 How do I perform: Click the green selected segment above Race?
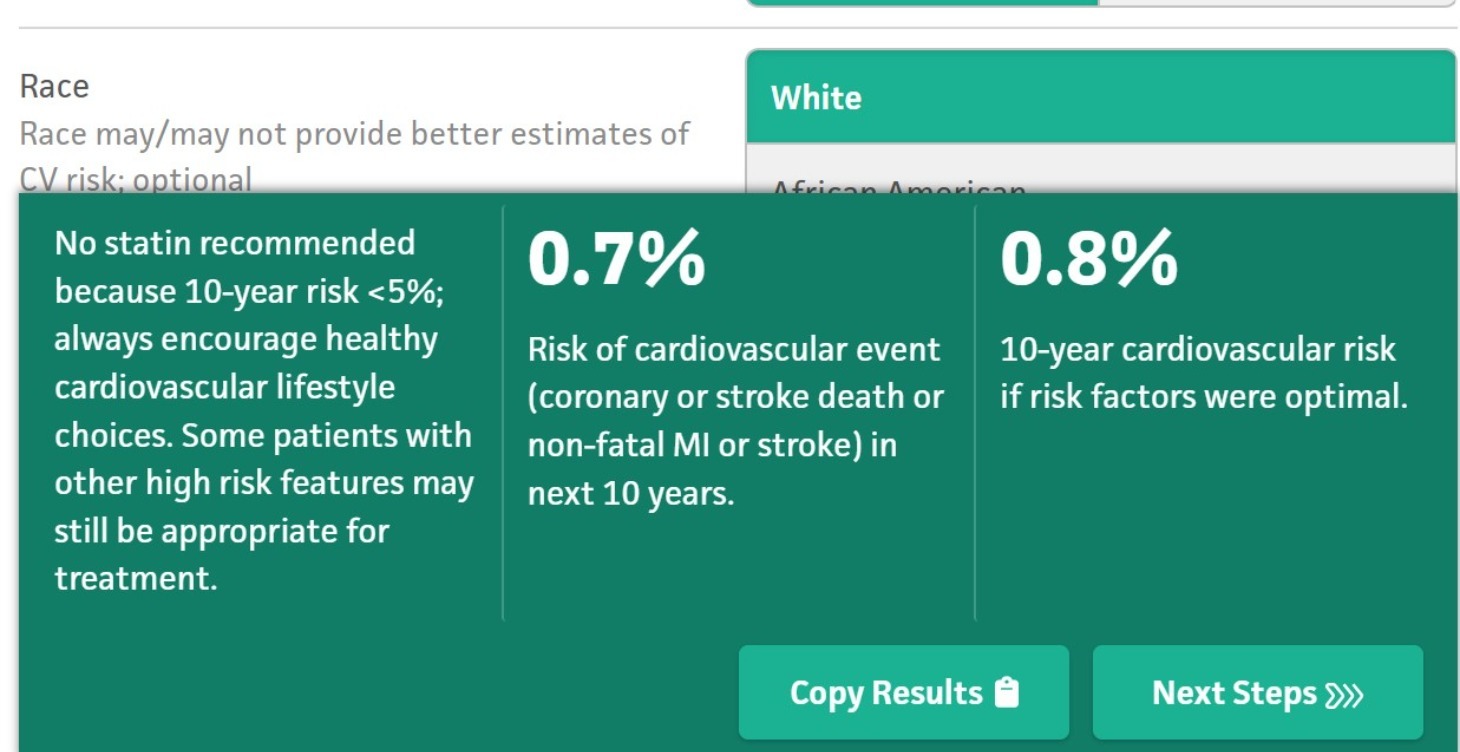[x=922, y=2]
